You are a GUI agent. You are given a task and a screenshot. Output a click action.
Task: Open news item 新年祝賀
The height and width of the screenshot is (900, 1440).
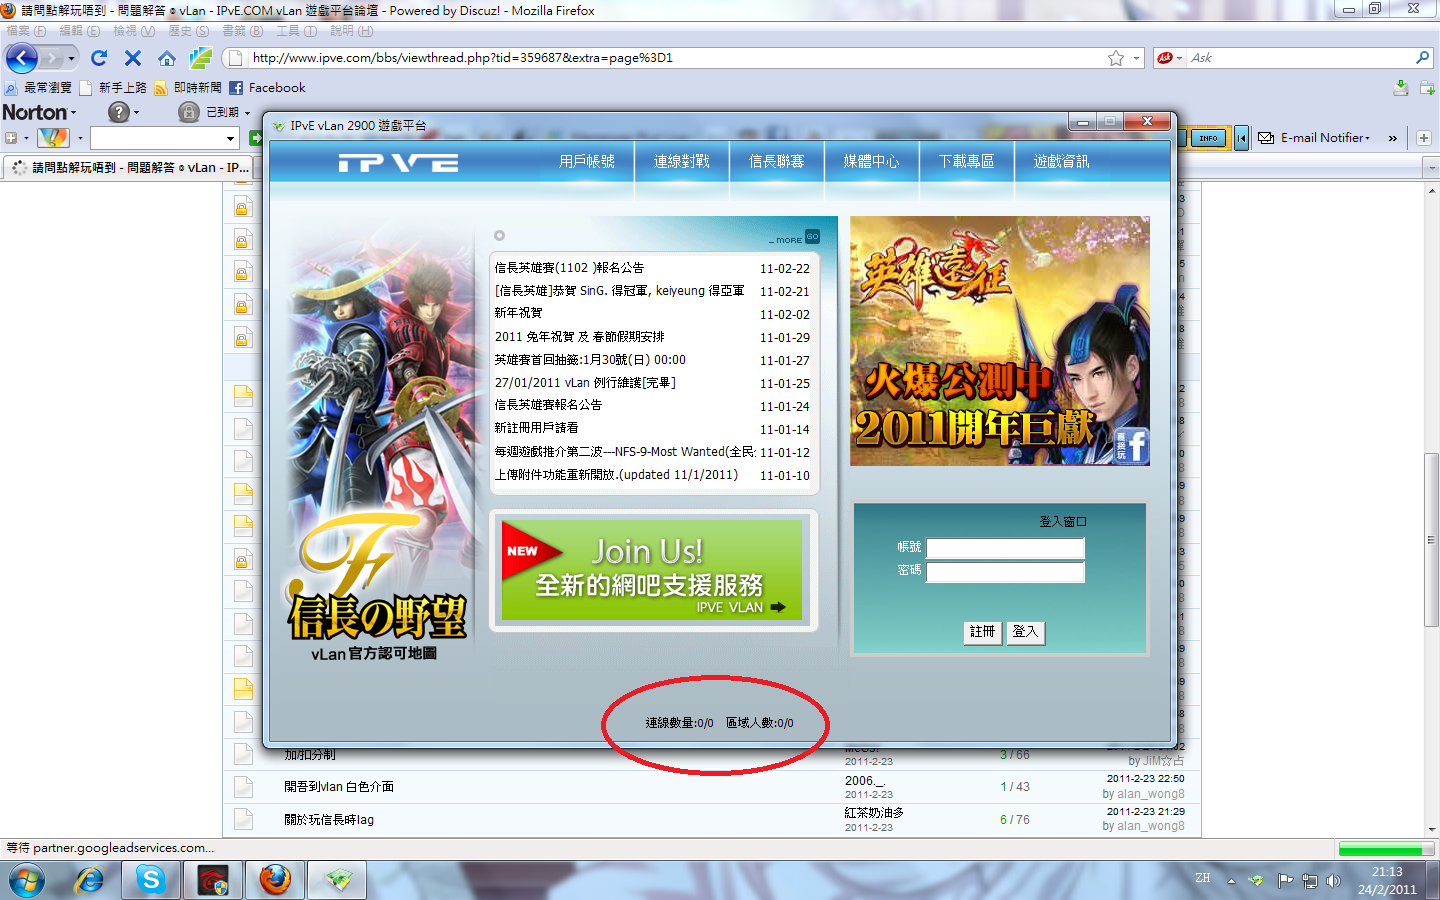click(x=518, y=314)
